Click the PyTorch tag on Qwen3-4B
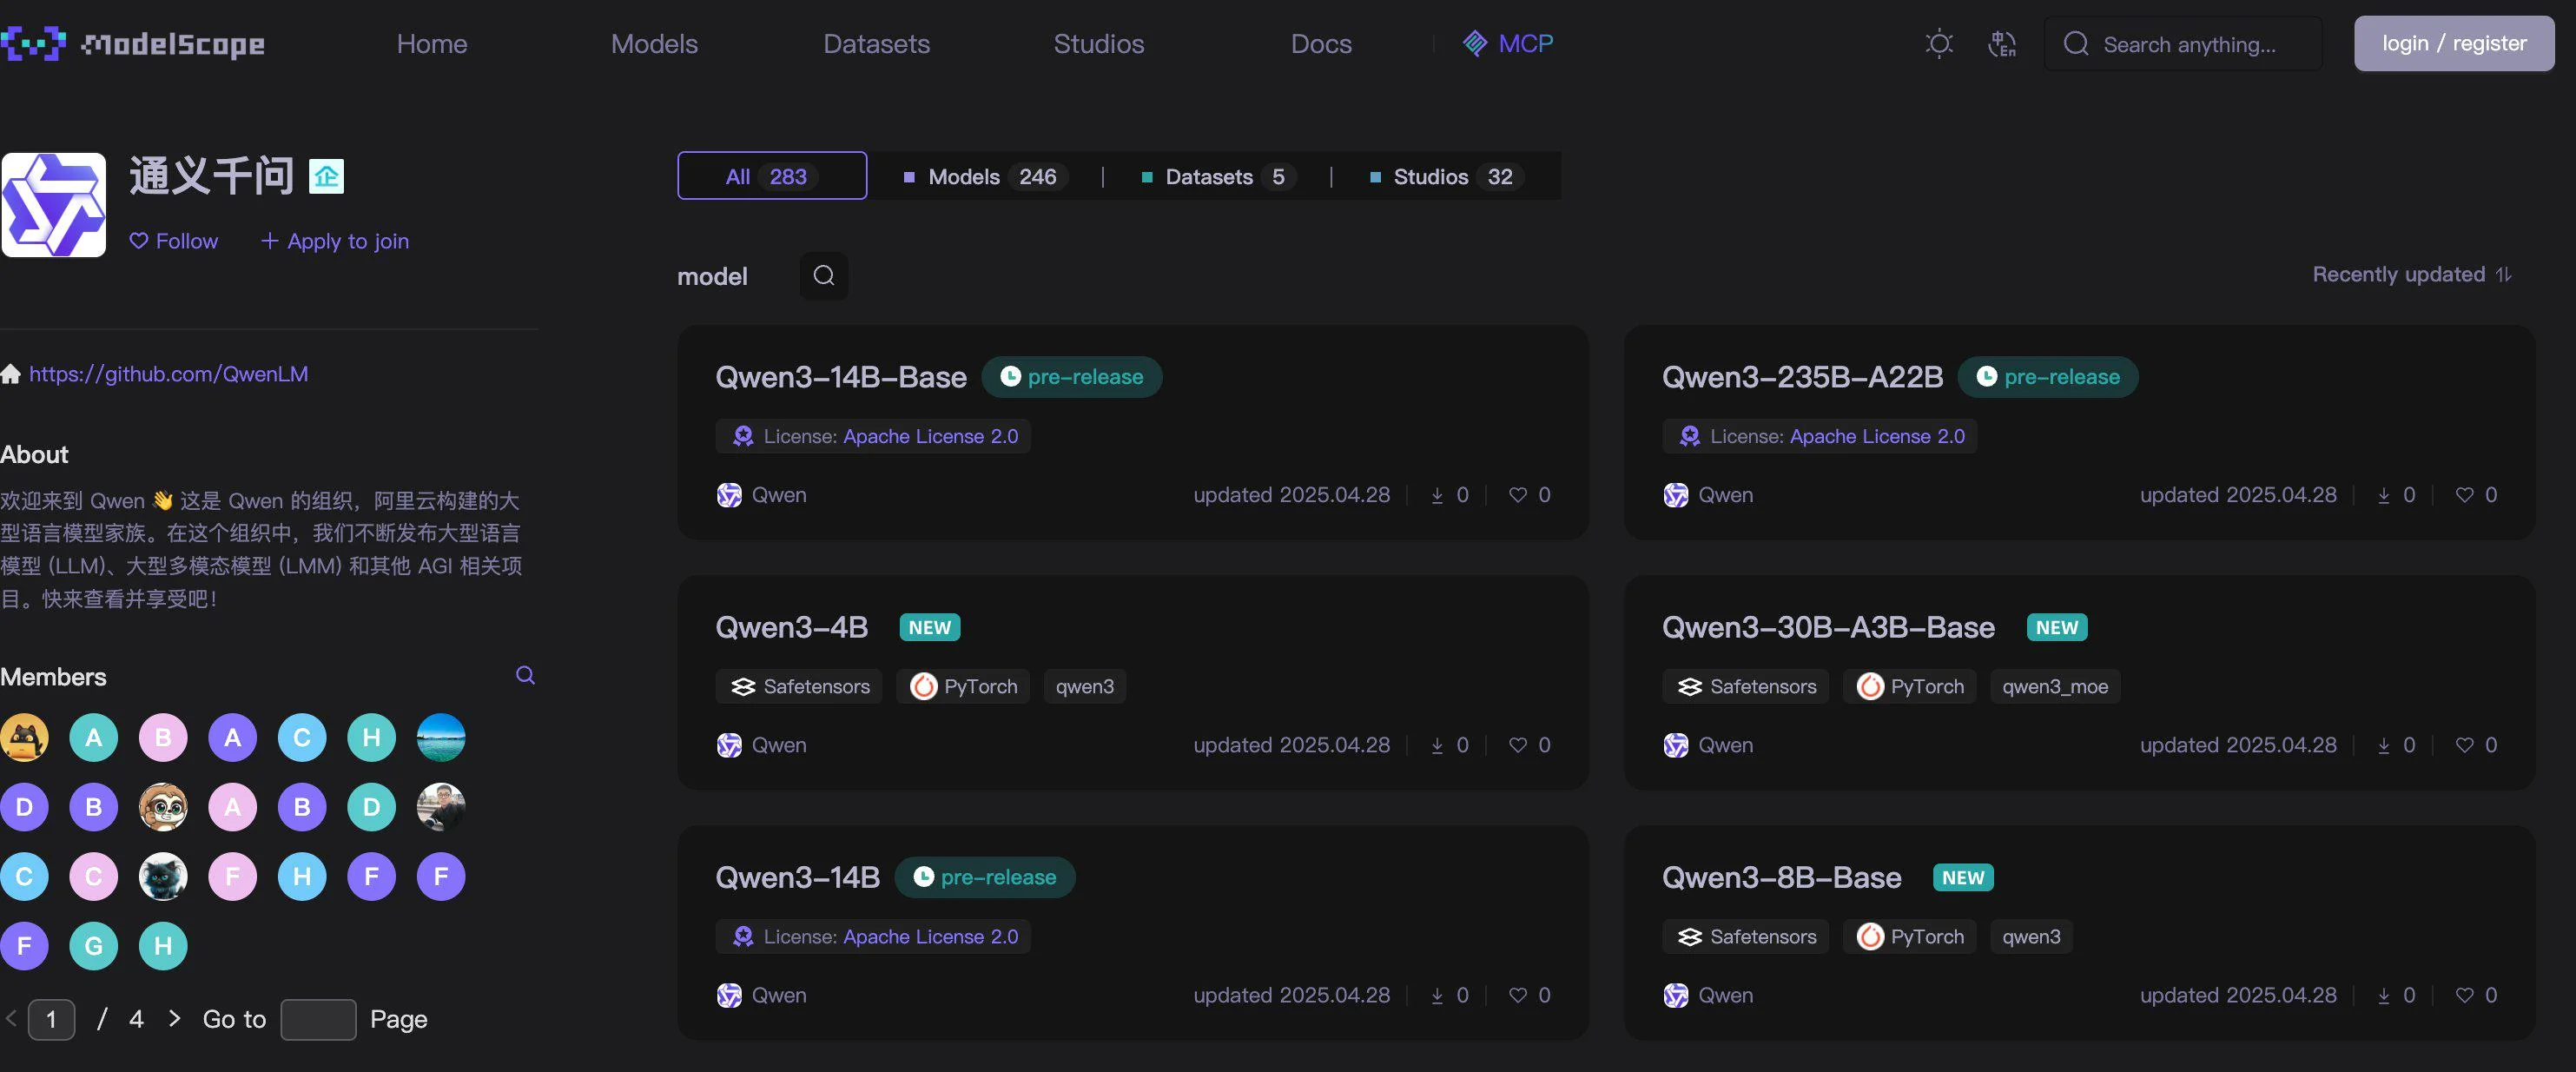 tap(963, 686)
